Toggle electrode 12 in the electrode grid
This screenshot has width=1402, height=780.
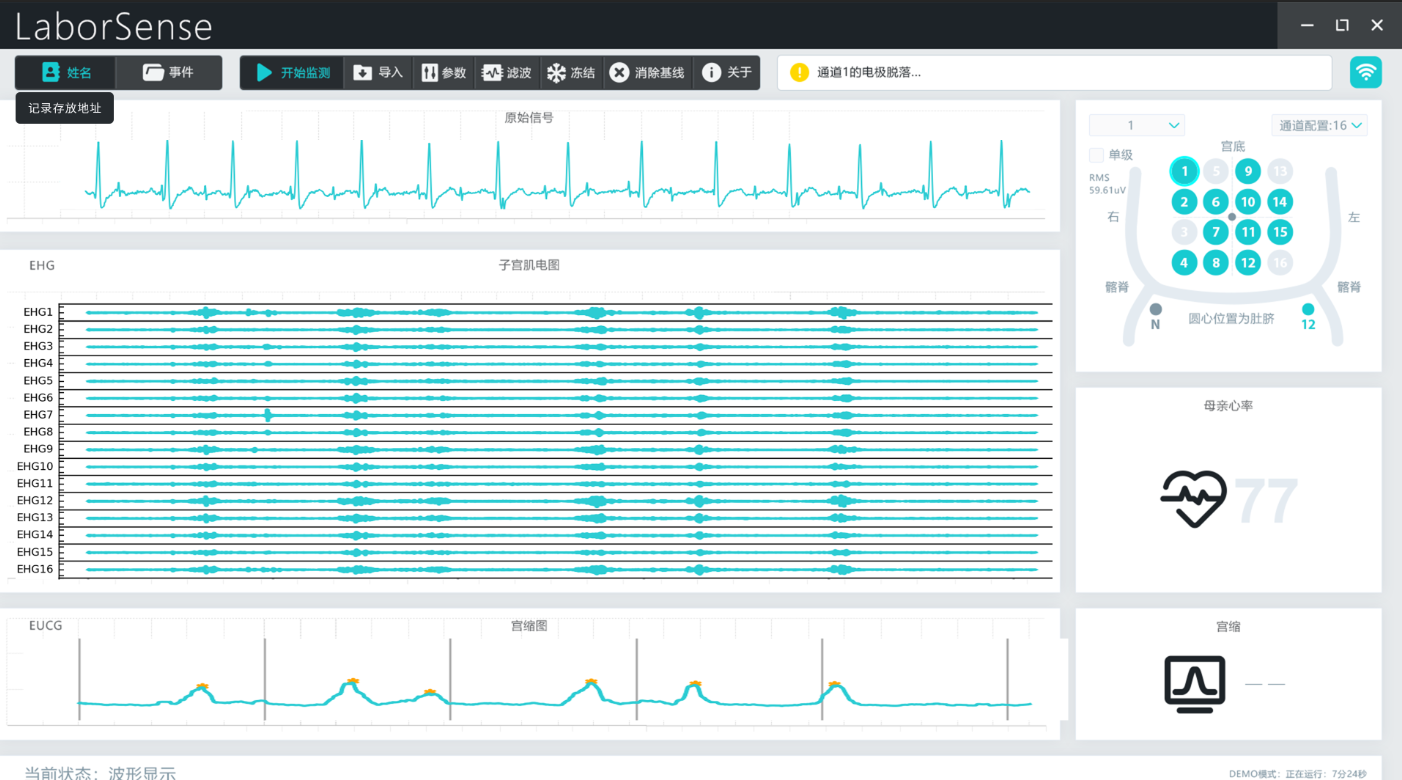pyautogui.click(x=1248, y=263)
